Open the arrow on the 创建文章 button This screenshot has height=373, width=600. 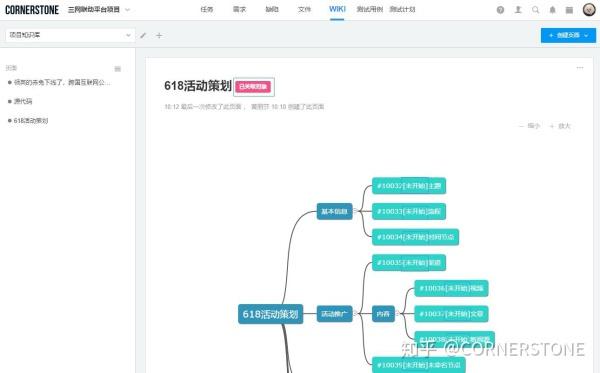(586, 35)
